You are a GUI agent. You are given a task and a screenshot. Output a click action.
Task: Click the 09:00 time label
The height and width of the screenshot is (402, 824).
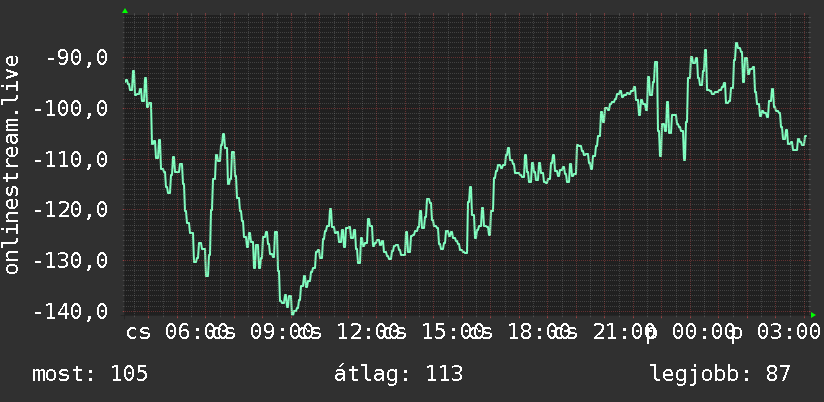click(x=282, y=332)
